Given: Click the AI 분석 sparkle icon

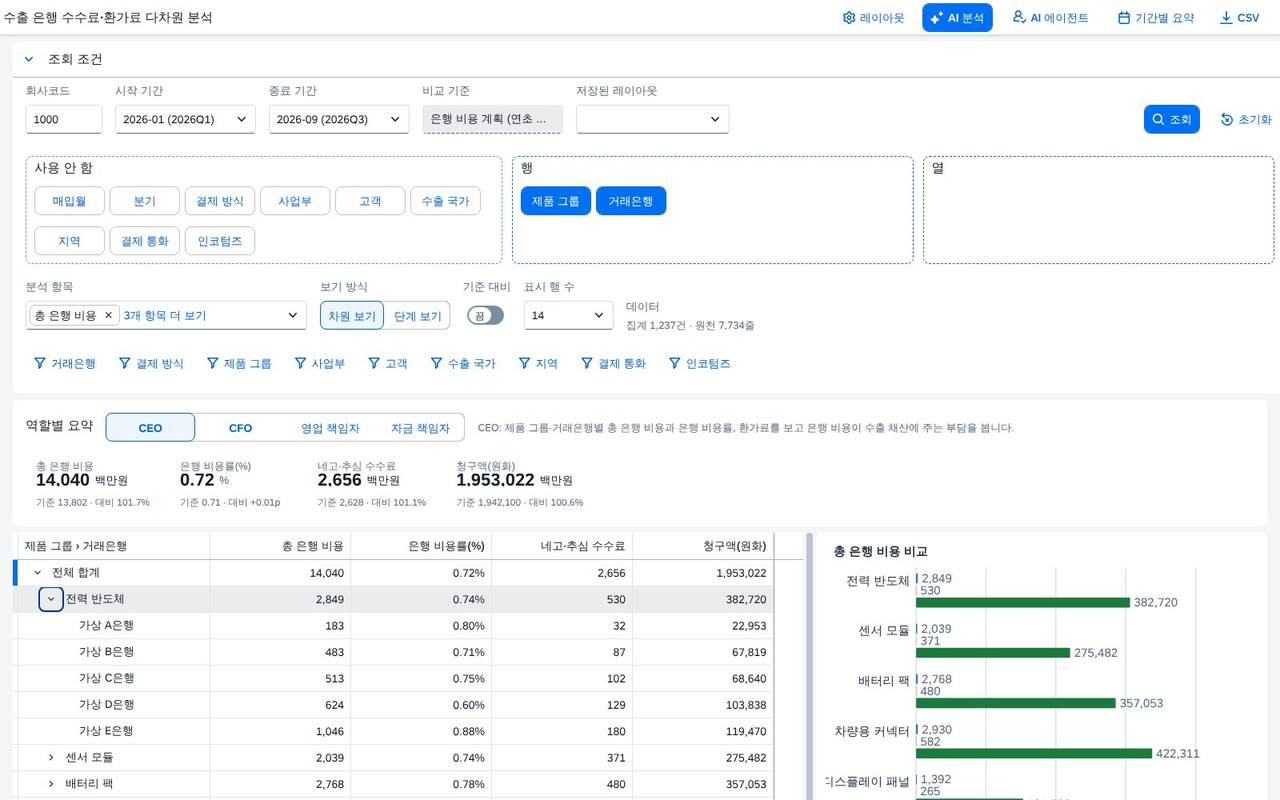Looking at the screenshot, I should (x=937, y=18).
